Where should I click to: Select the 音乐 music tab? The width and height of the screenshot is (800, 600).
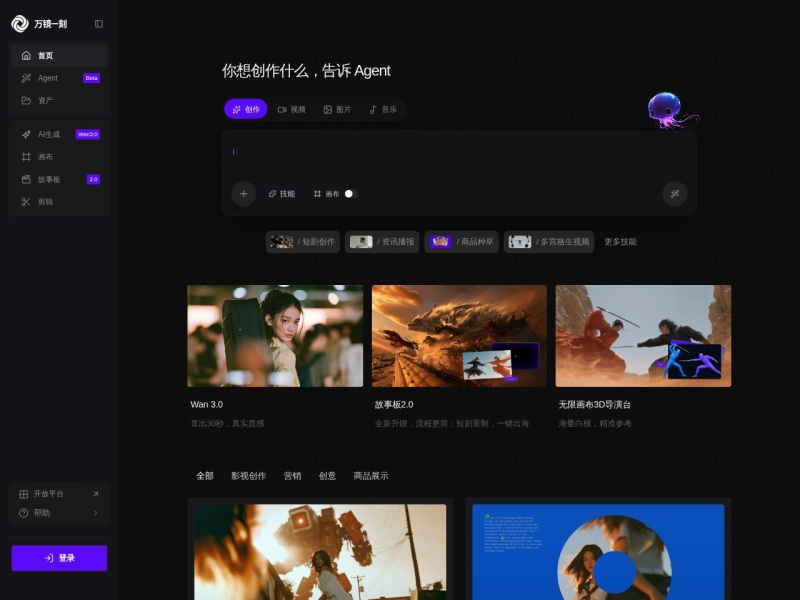[383, 109]
